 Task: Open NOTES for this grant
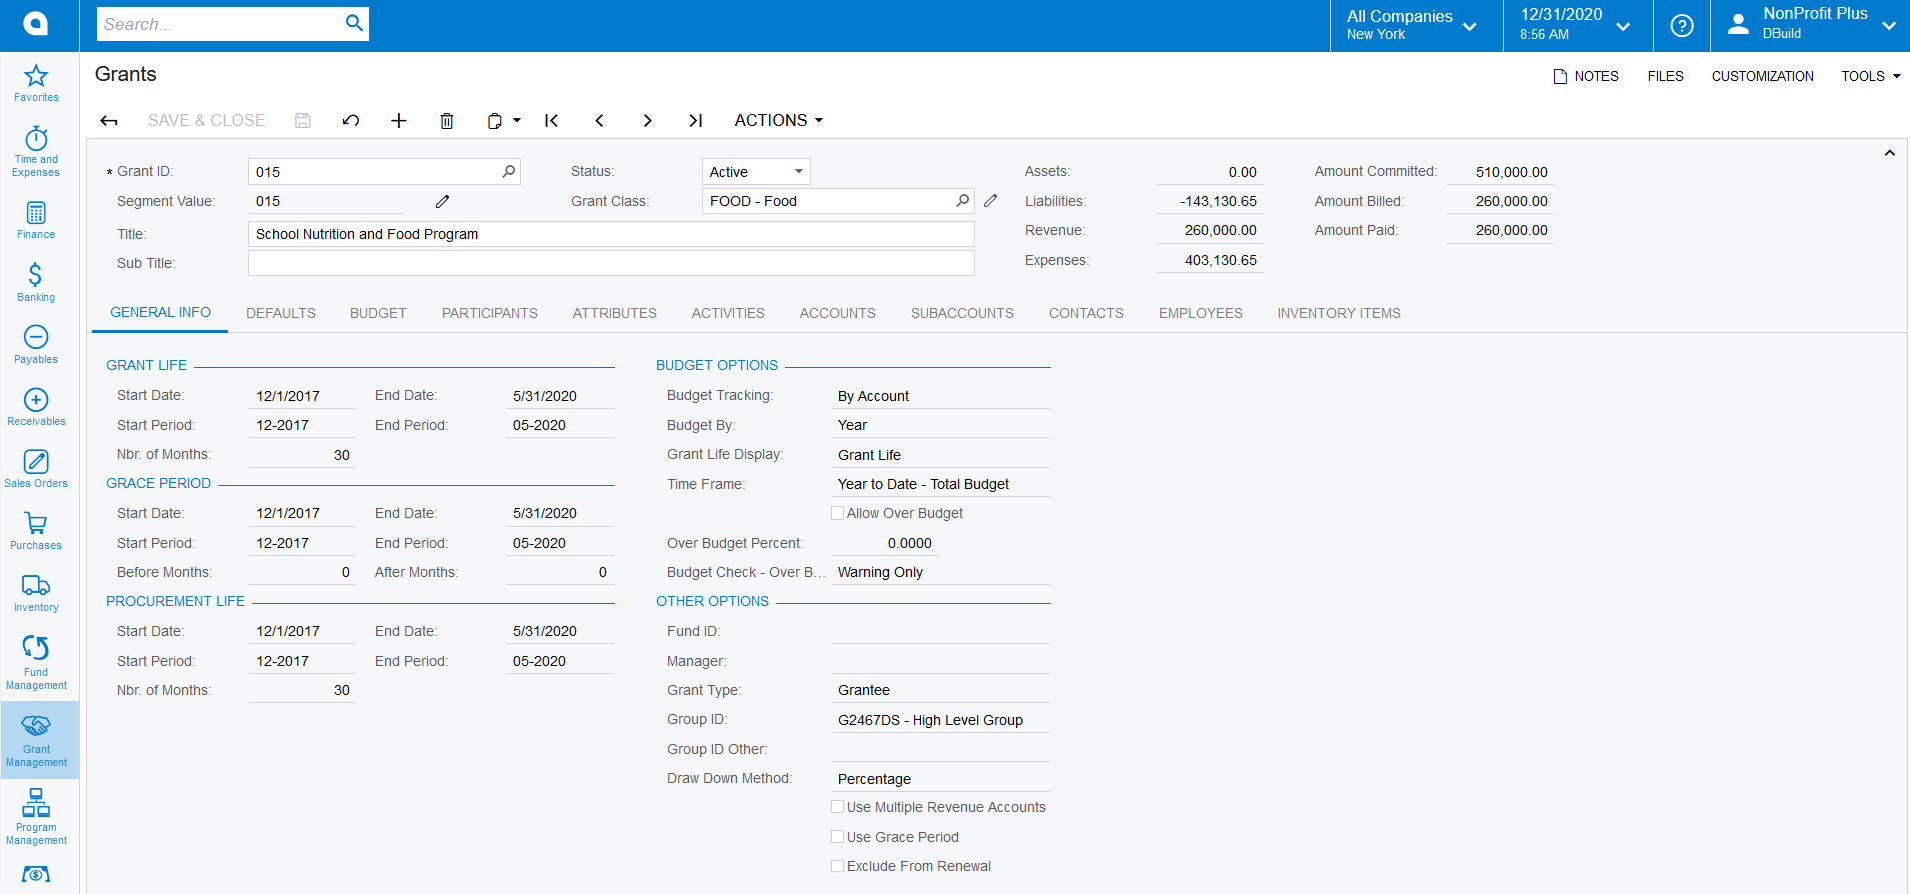[x=1586, y=76]
